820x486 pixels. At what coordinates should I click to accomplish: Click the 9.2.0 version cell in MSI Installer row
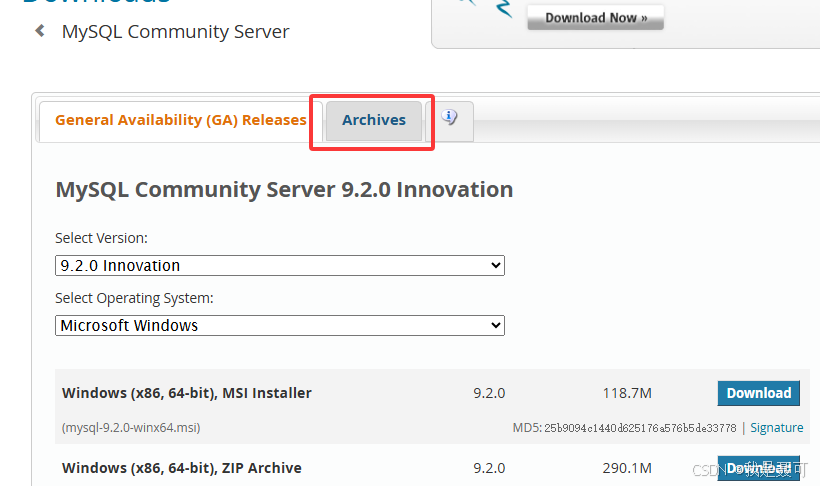(x=489, y=393)
